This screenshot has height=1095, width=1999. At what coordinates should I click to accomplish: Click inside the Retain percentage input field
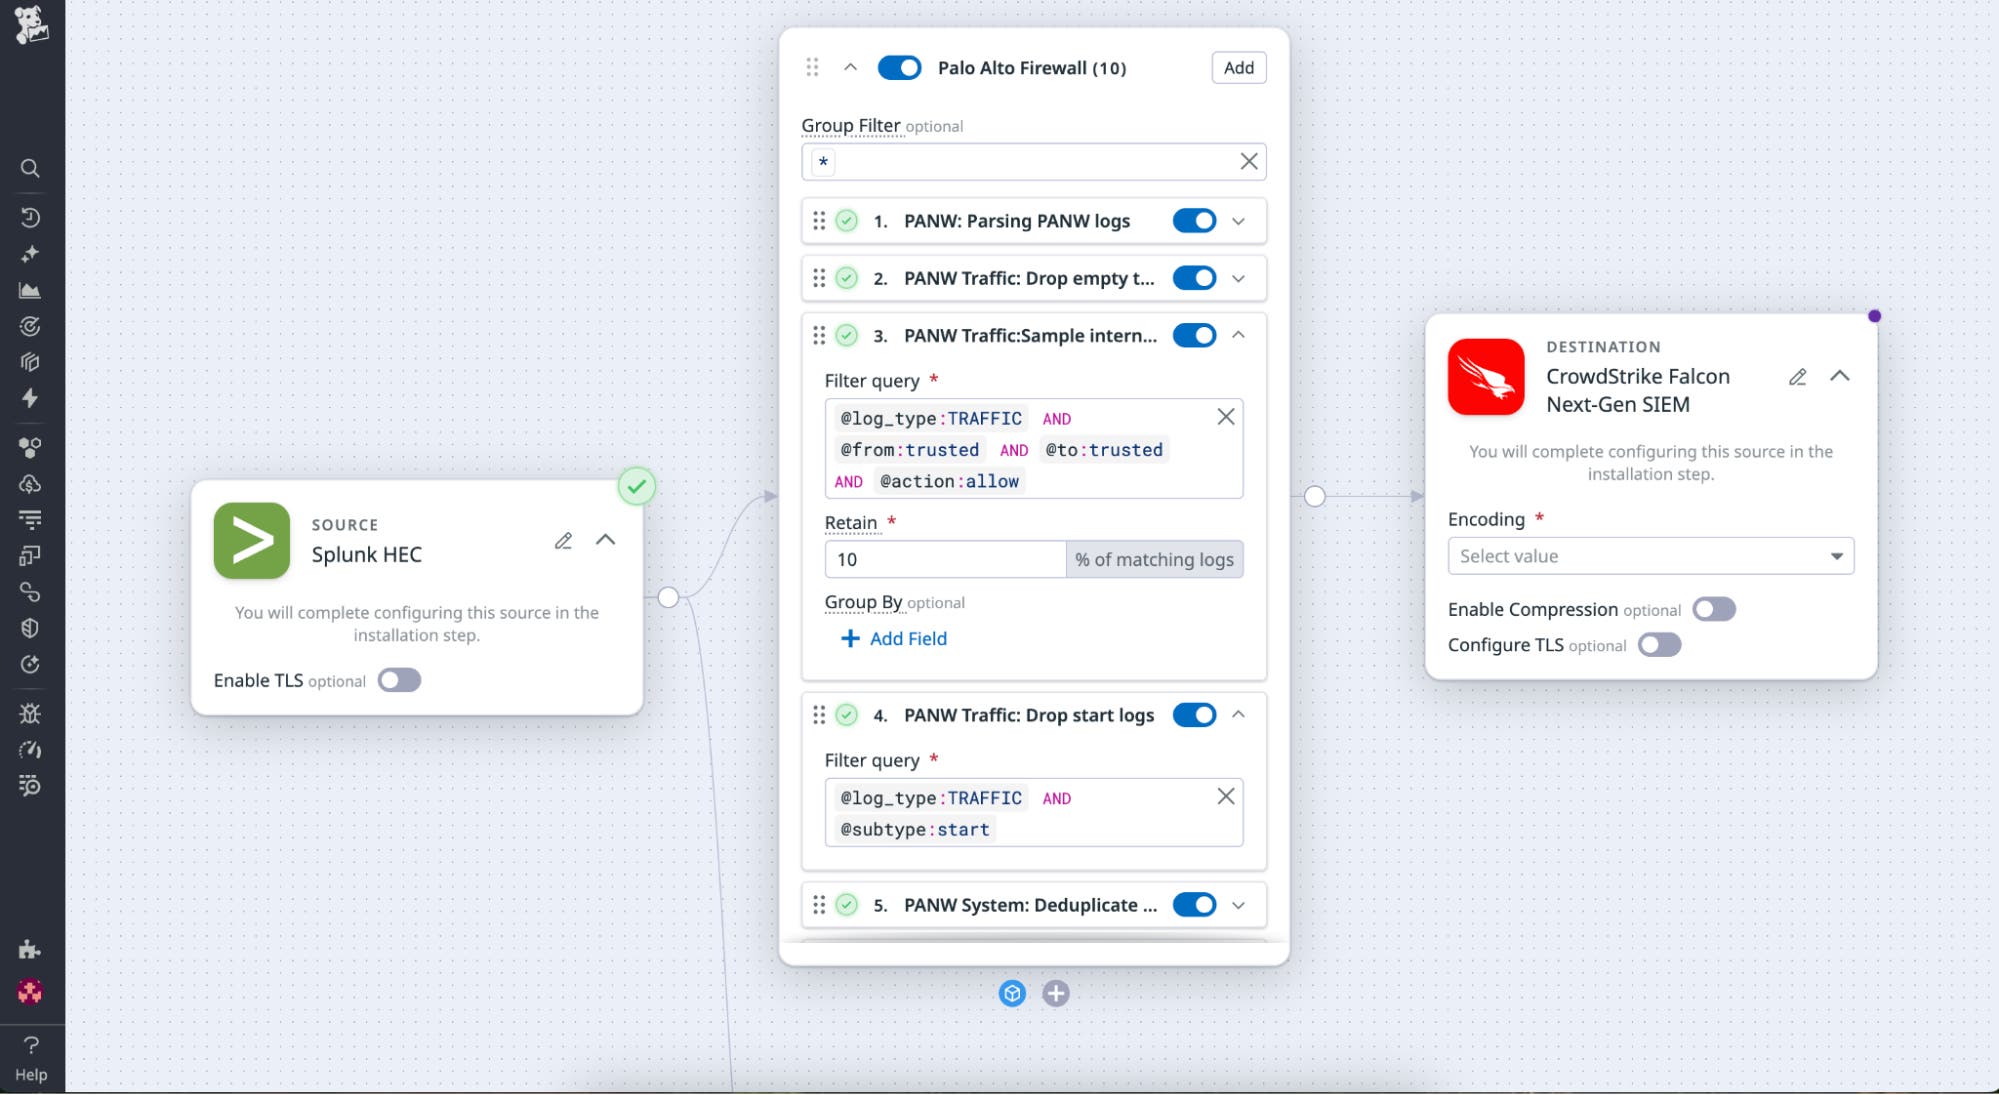coord(944,559)
